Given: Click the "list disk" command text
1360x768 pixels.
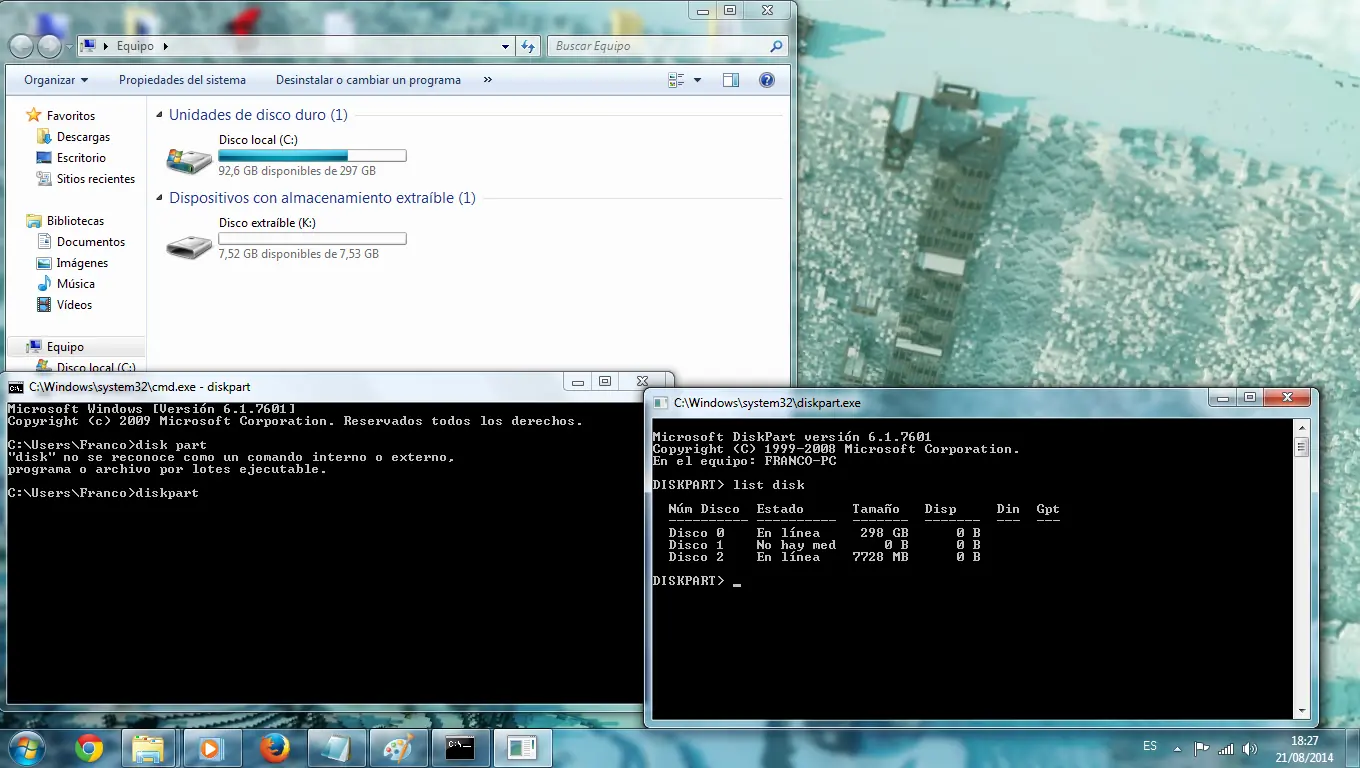Looking at the screenshot, I should point(769,485).
